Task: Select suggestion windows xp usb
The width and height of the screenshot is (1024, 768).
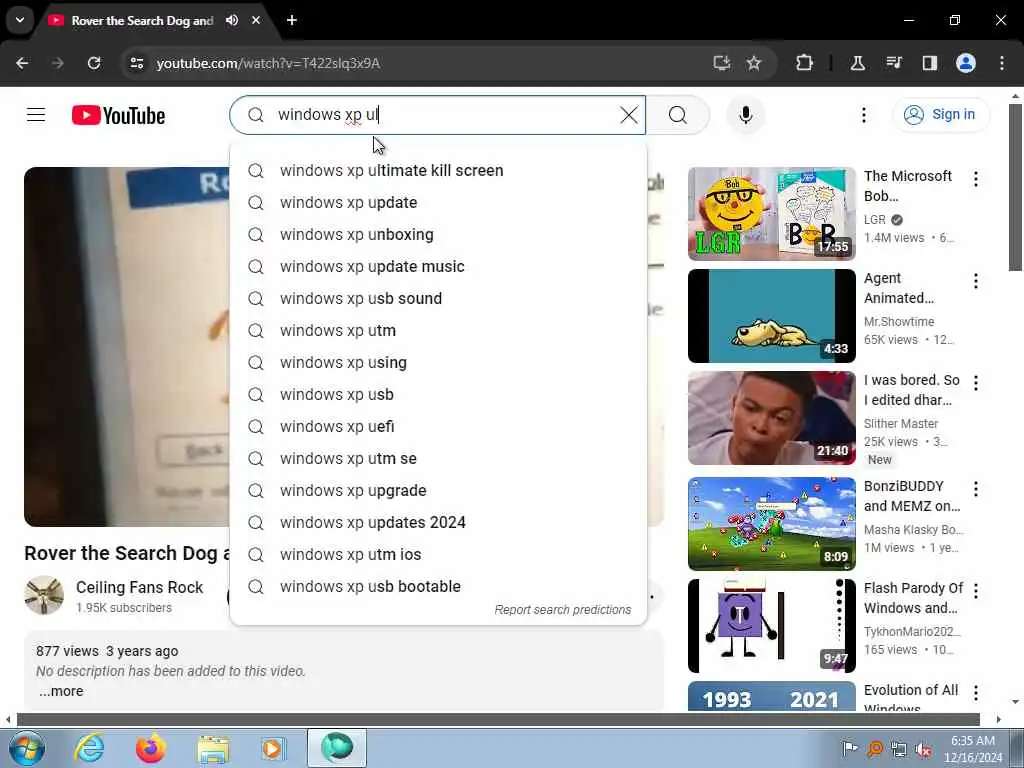Action: coord(438,394)
